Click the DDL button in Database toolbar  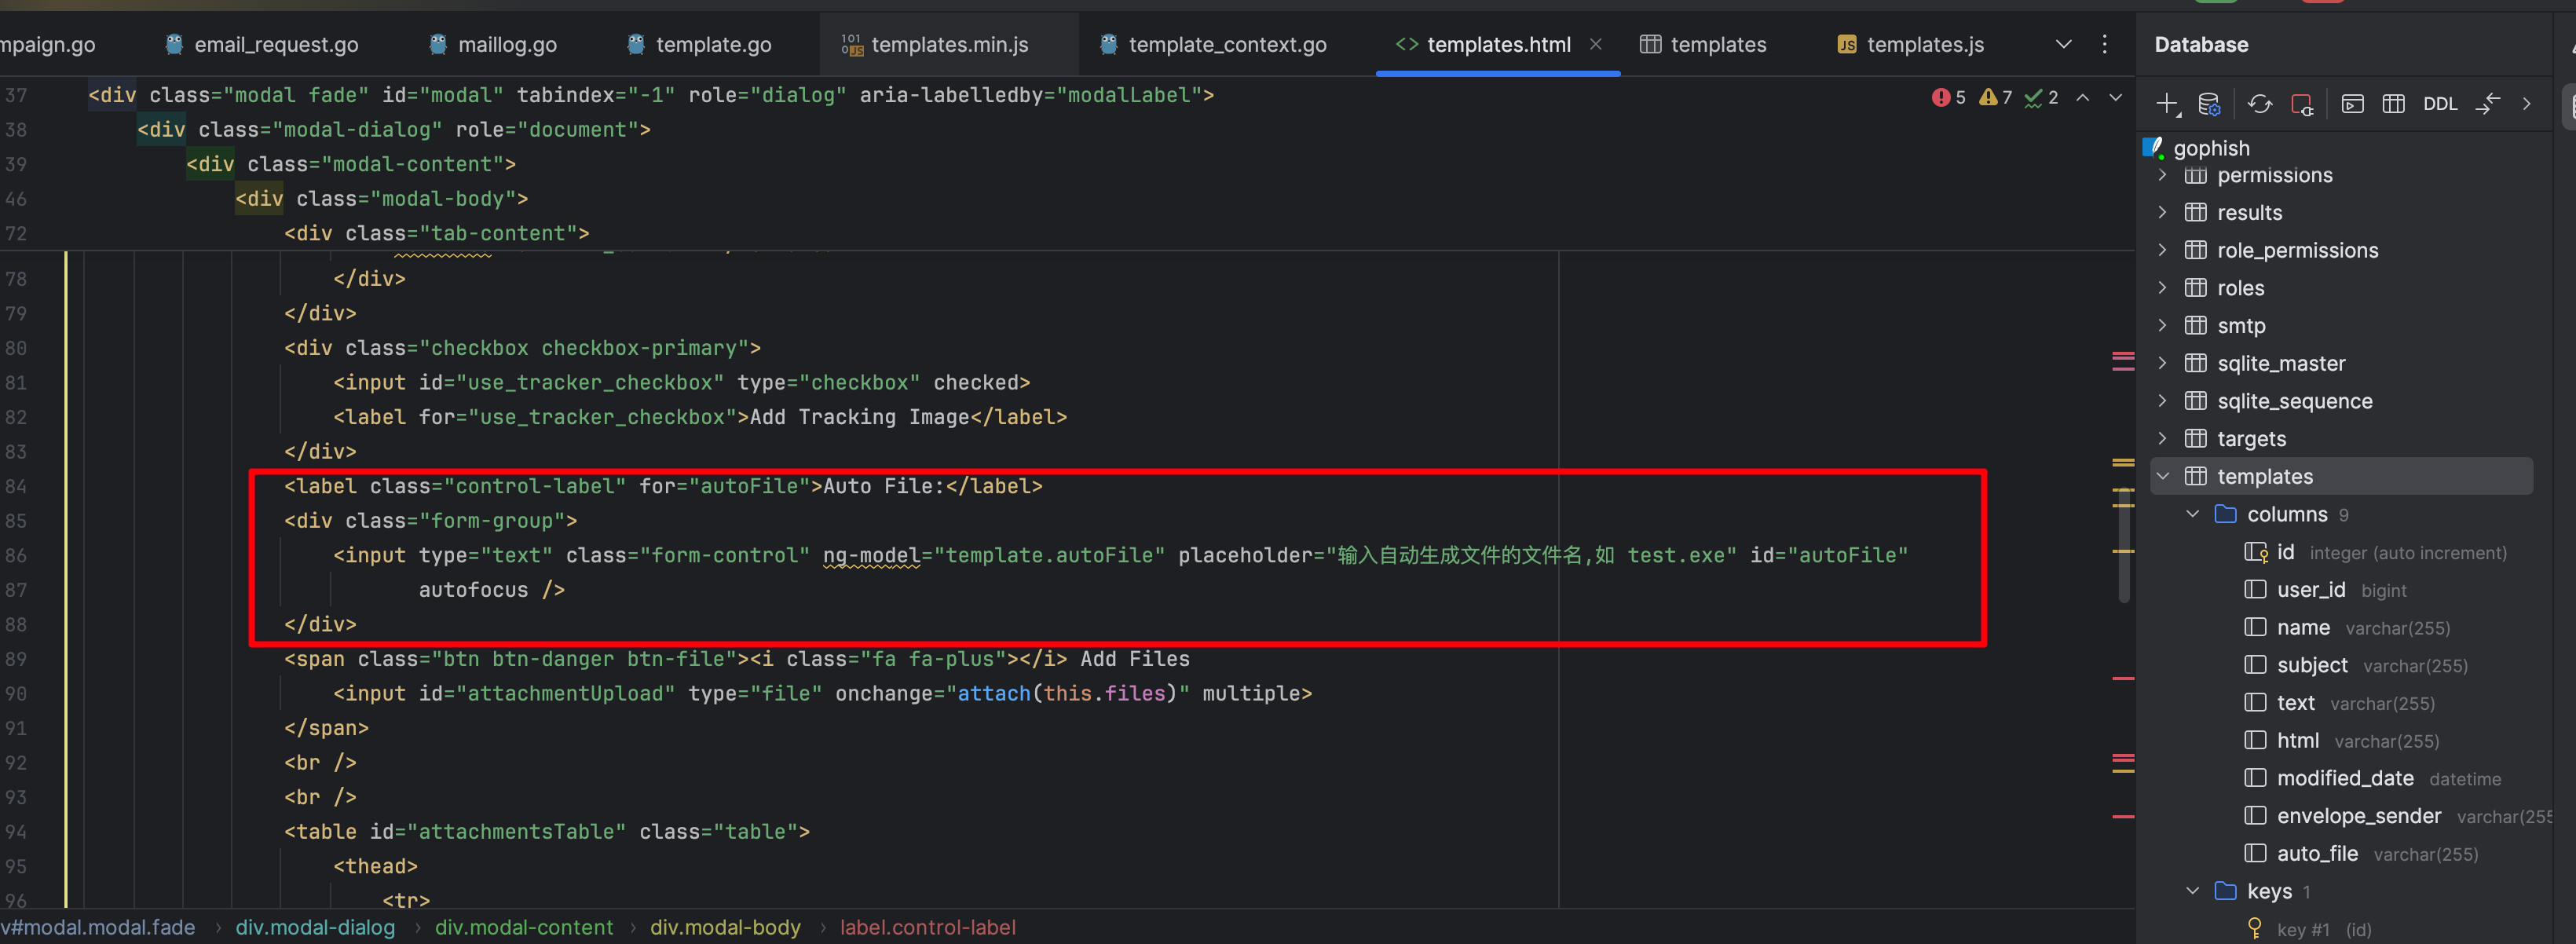[x=2440, y=104]
